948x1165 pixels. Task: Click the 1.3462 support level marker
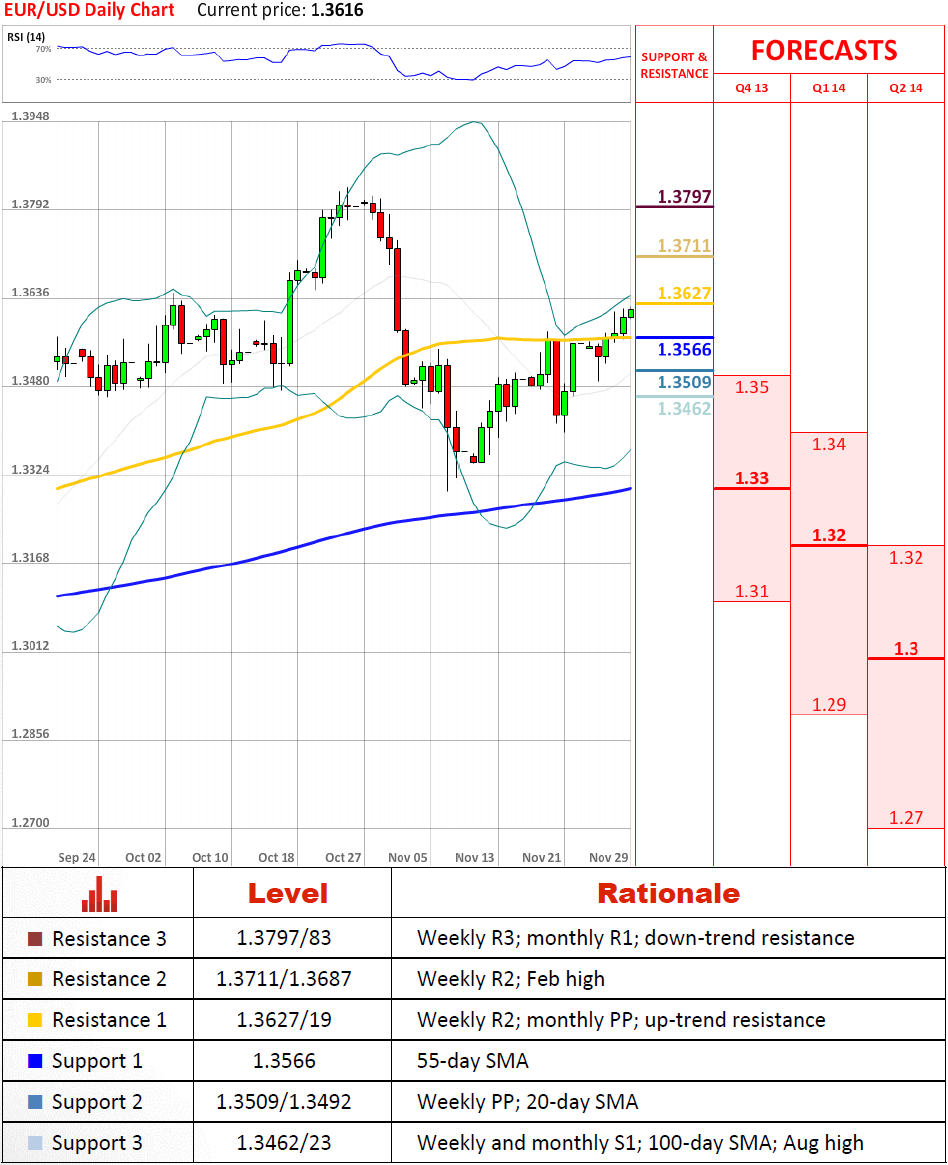tap(684, 409)
